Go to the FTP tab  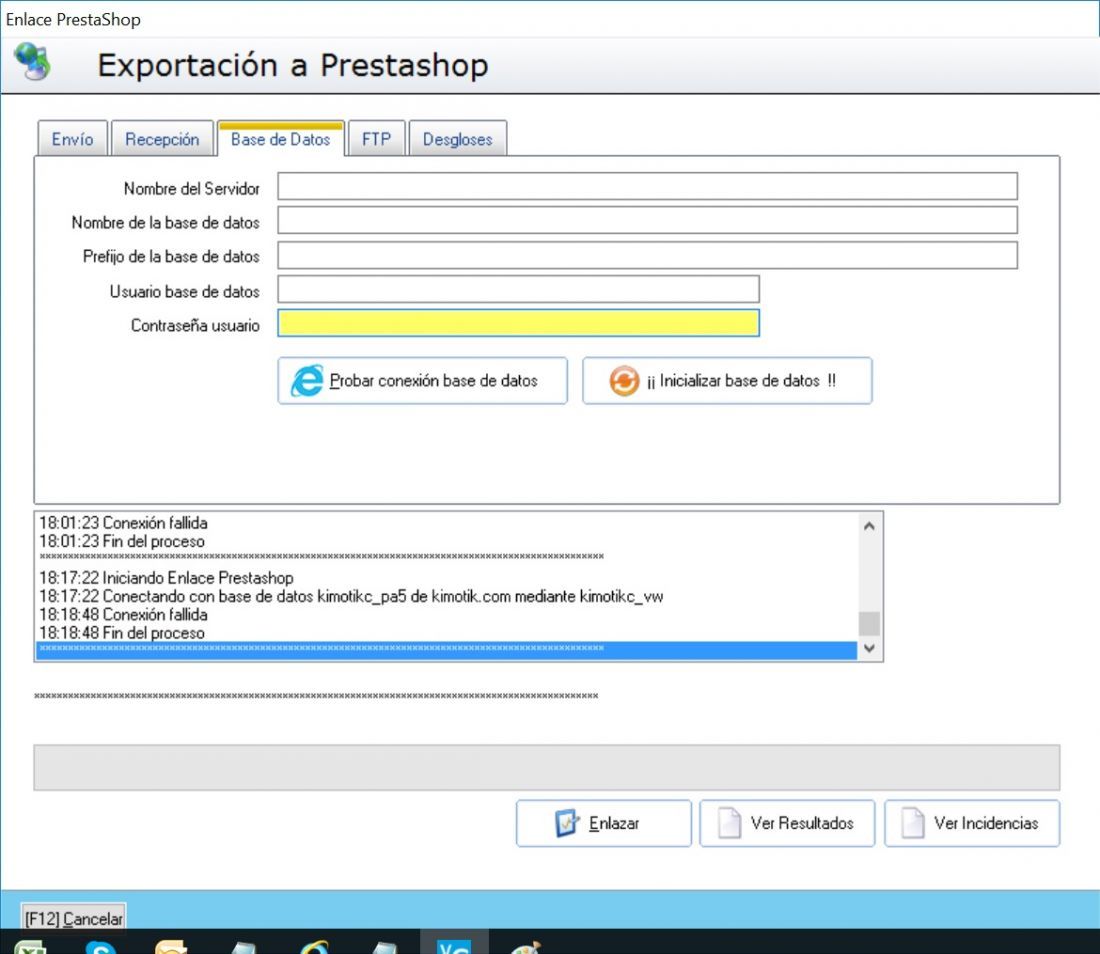(x=377, y=139)
